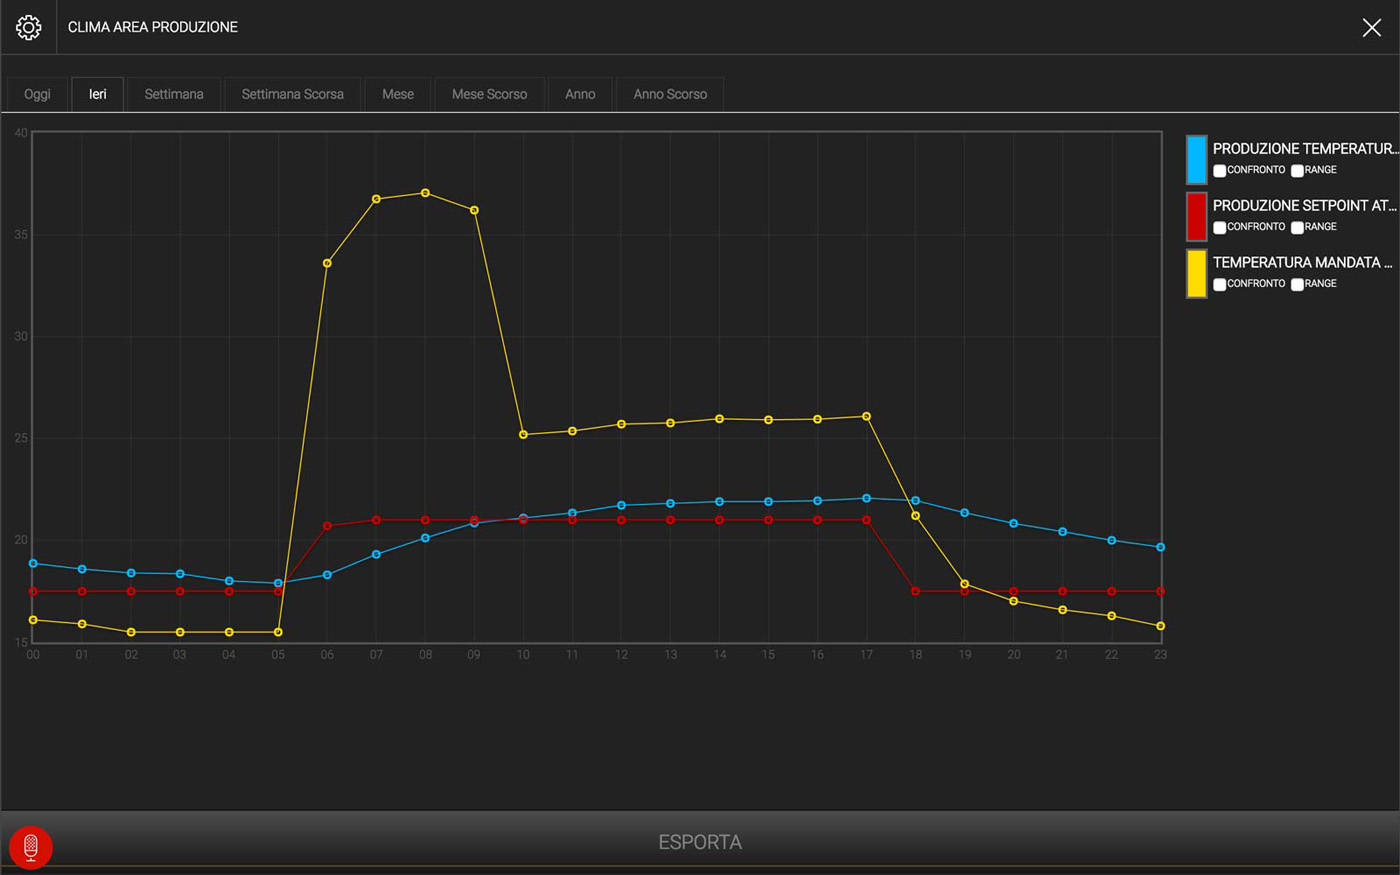The image size is (1400, 875).
Task: Select the Anno Scorso tab
Action: click(670, 94)
